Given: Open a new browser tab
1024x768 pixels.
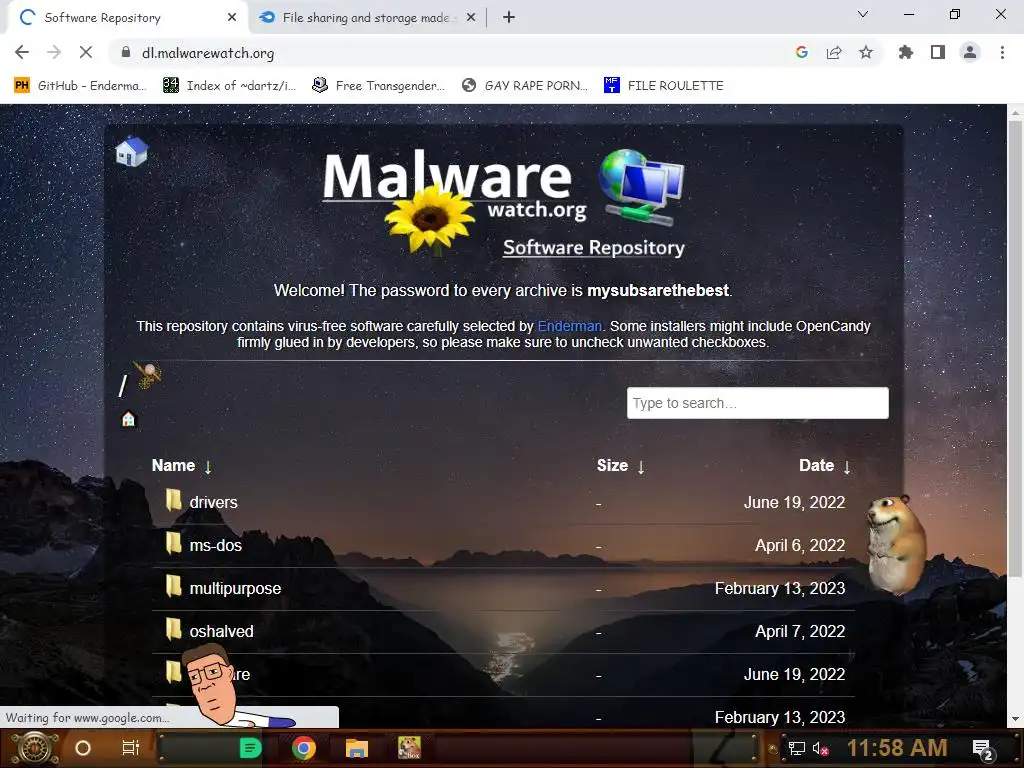Looking at the screenshot, I should tap(509, 18).
